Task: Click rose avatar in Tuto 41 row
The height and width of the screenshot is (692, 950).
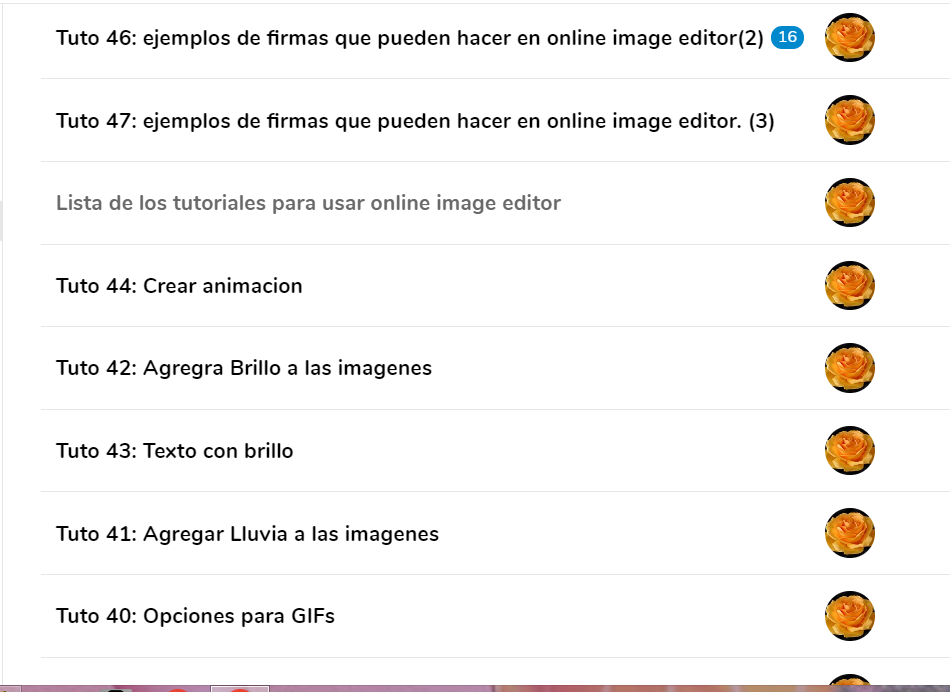Action: tap(849, 533)
